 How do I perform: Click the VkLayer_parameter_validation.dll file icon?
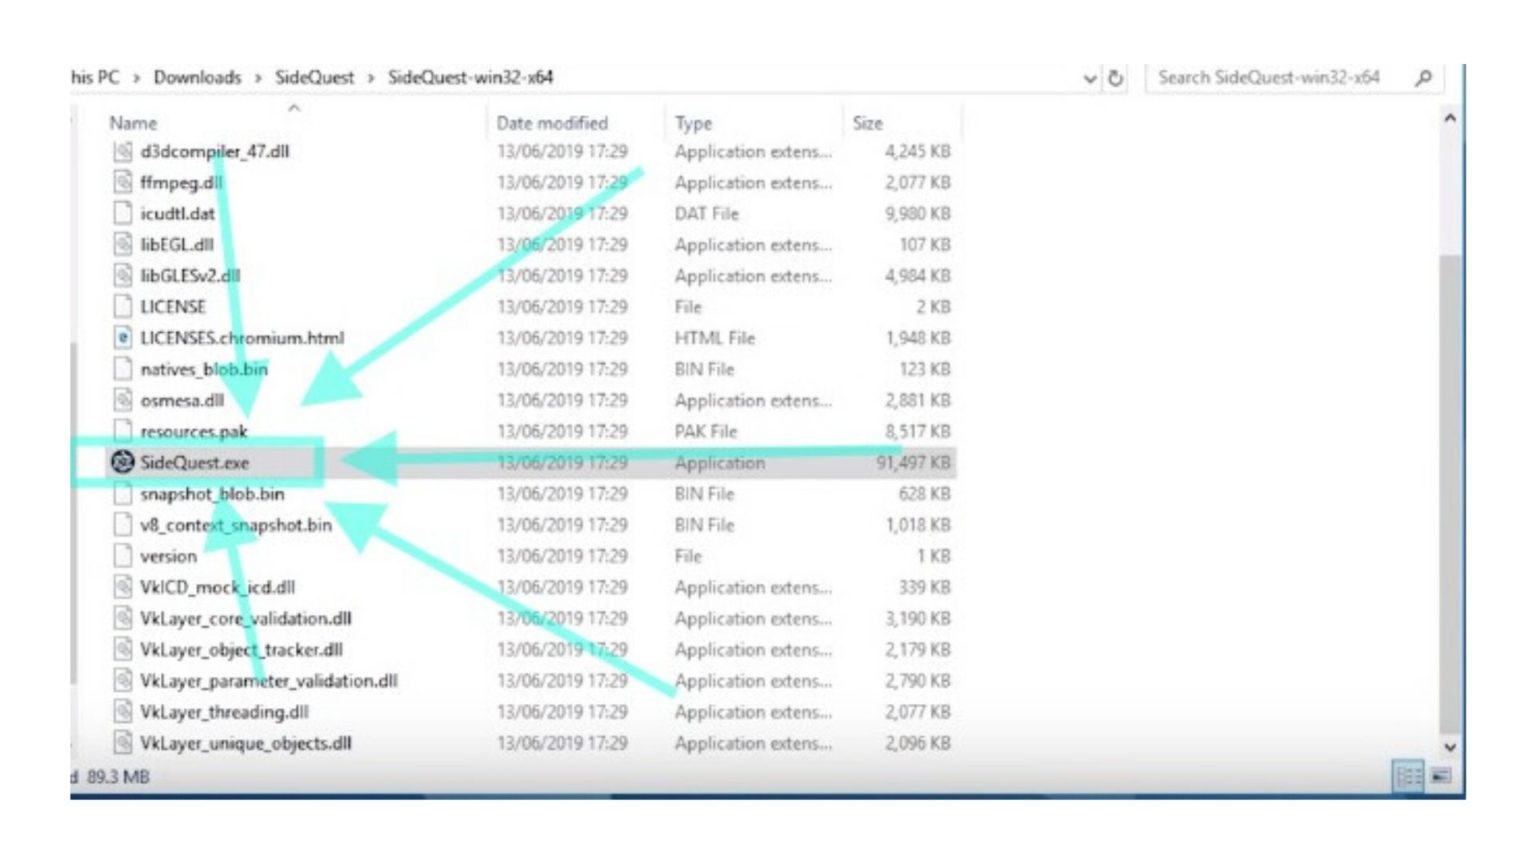122,681
